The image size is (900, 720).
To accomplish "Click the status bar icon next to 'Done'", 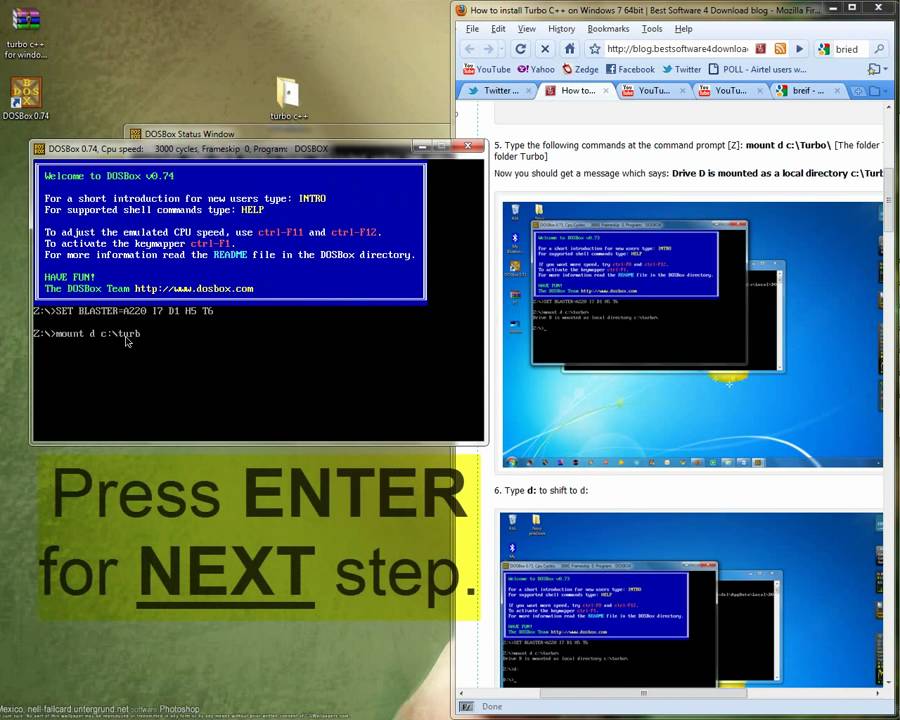I will [x=467, y=707].
